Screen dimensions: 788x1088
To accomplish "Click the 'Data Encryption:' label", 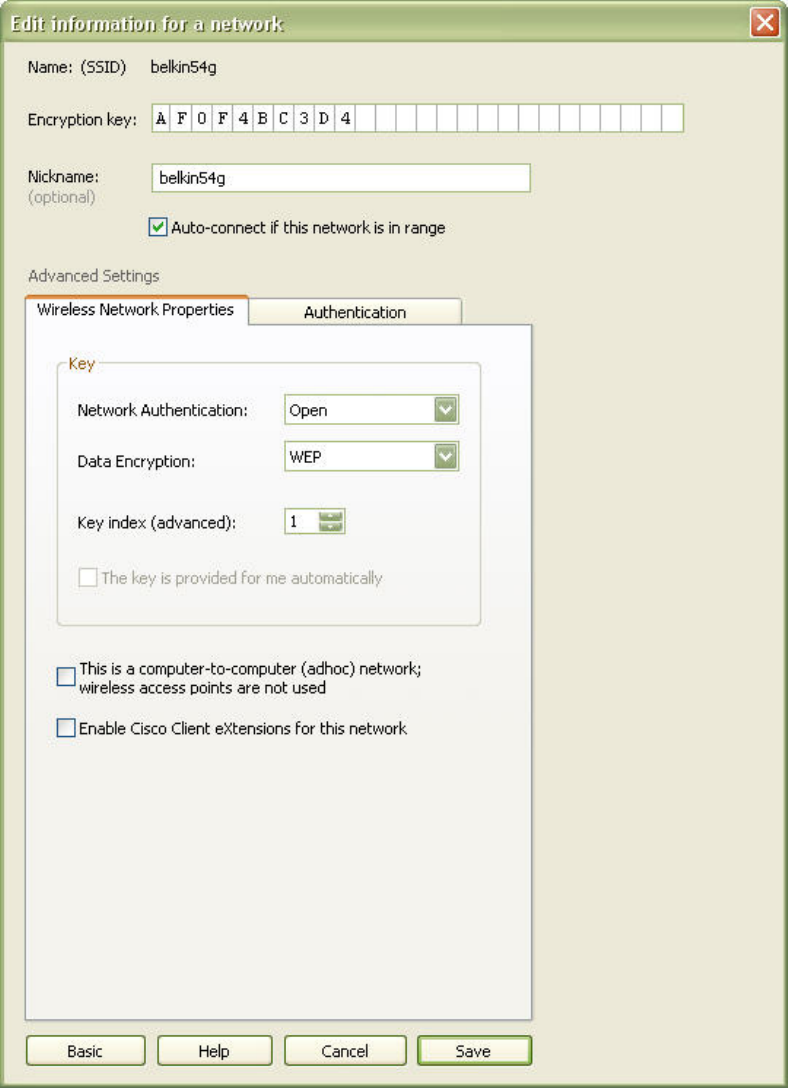I will pyautogui.click(x=136, y=461).
